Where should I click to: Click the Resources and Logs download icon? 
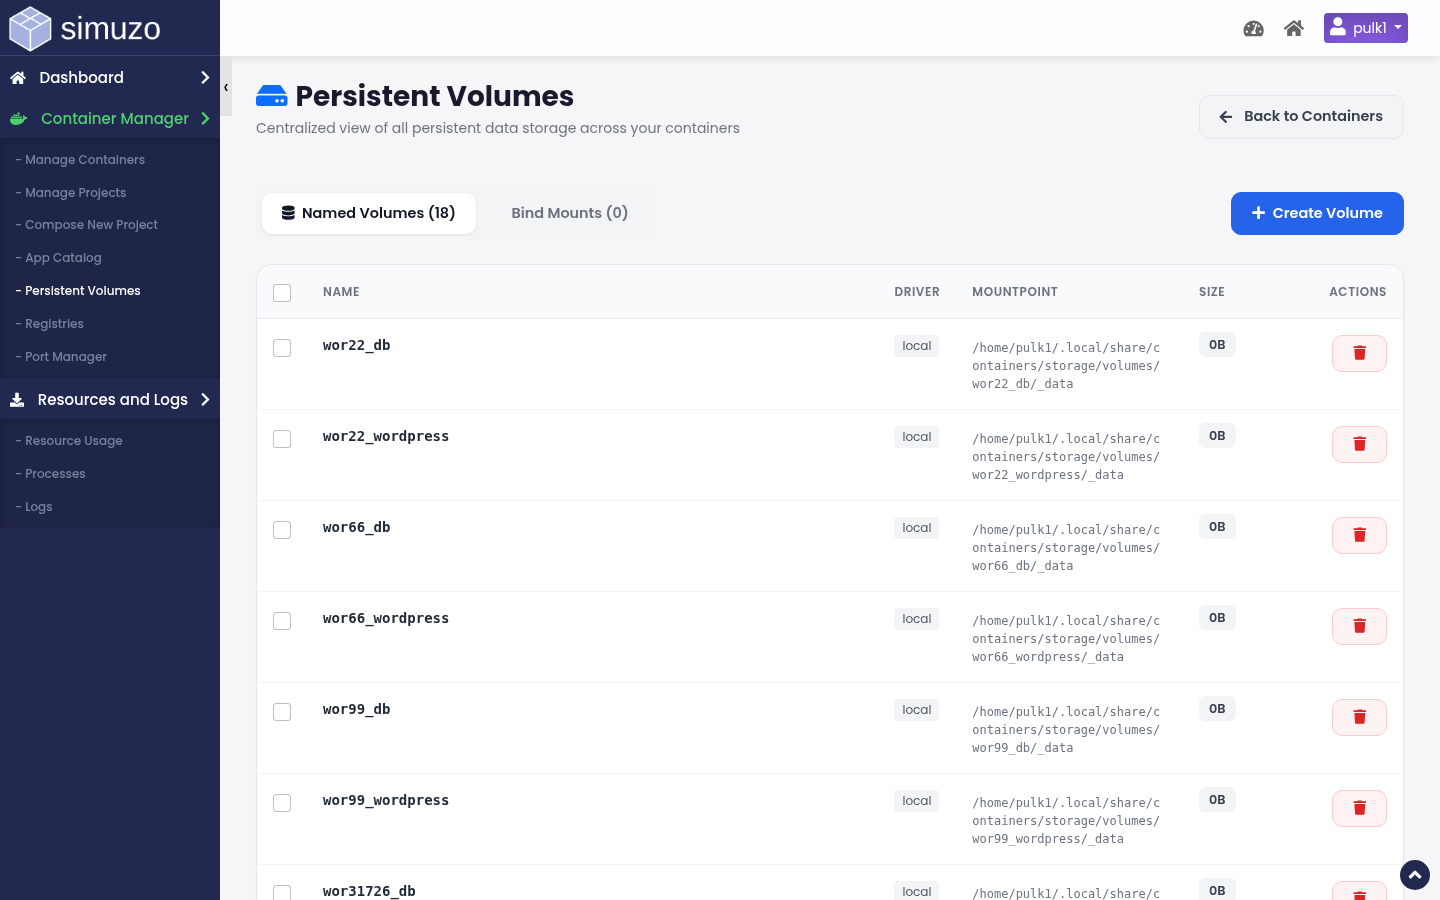tap(17, 400)
